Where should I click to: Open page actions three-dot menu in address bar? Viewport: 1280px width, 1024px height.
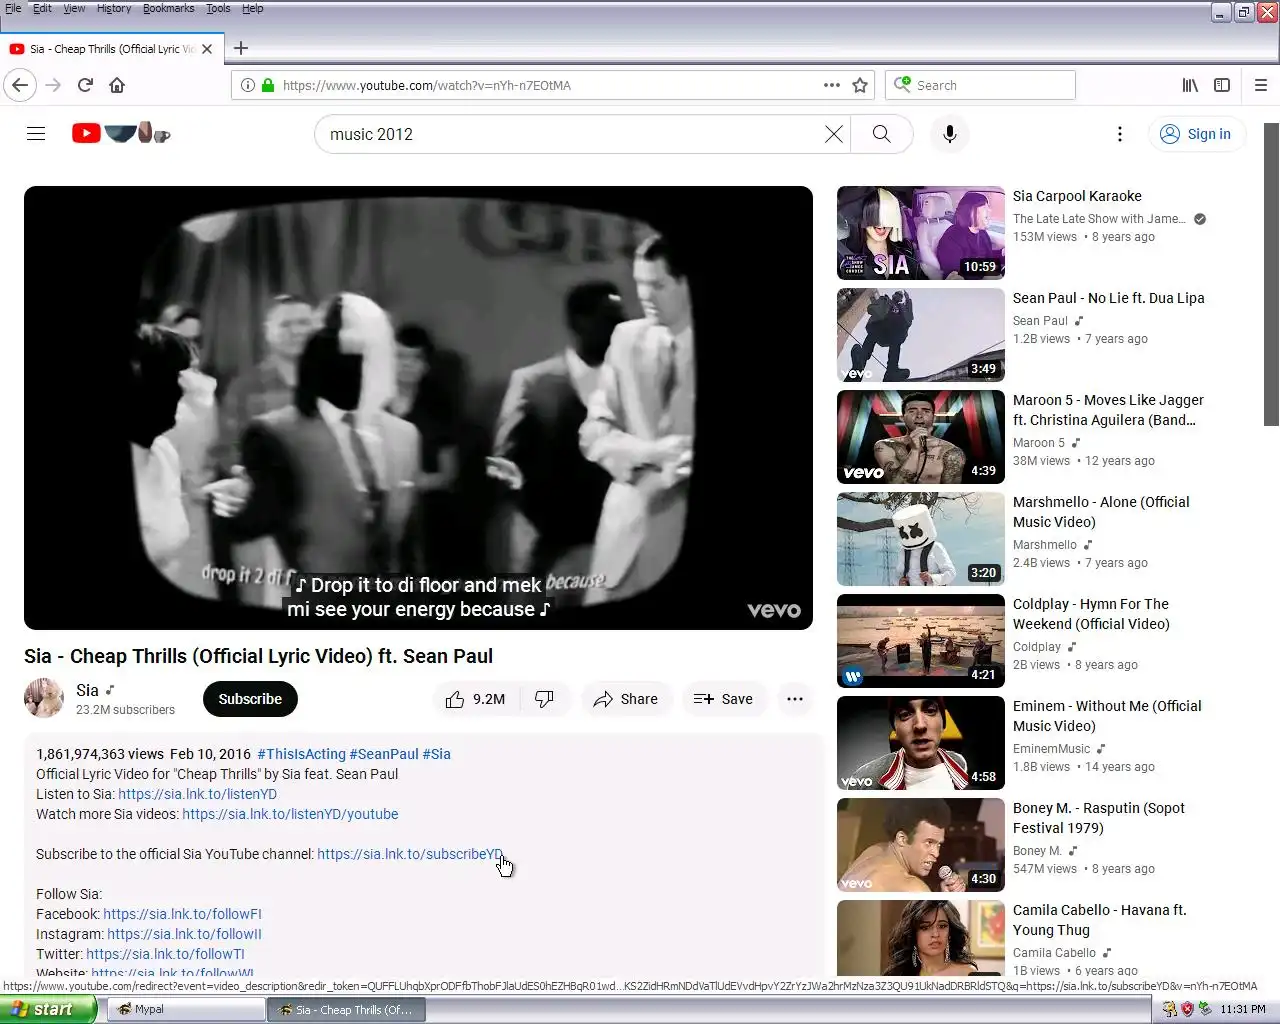tap(831, 85)
